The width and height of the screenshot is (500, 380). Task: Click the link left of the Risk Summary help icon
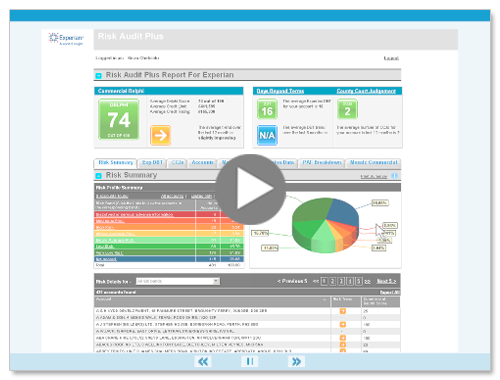coord(374,176)
